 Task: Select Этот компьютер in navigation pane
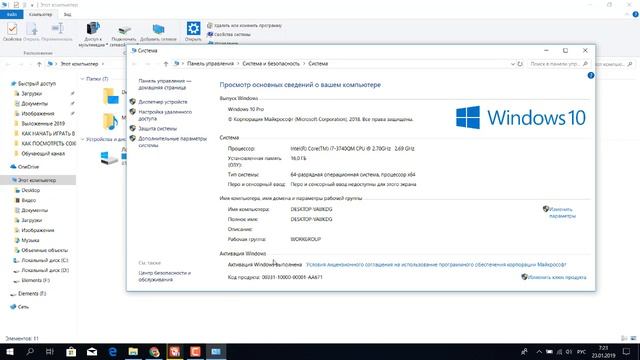tap(37, 180)
